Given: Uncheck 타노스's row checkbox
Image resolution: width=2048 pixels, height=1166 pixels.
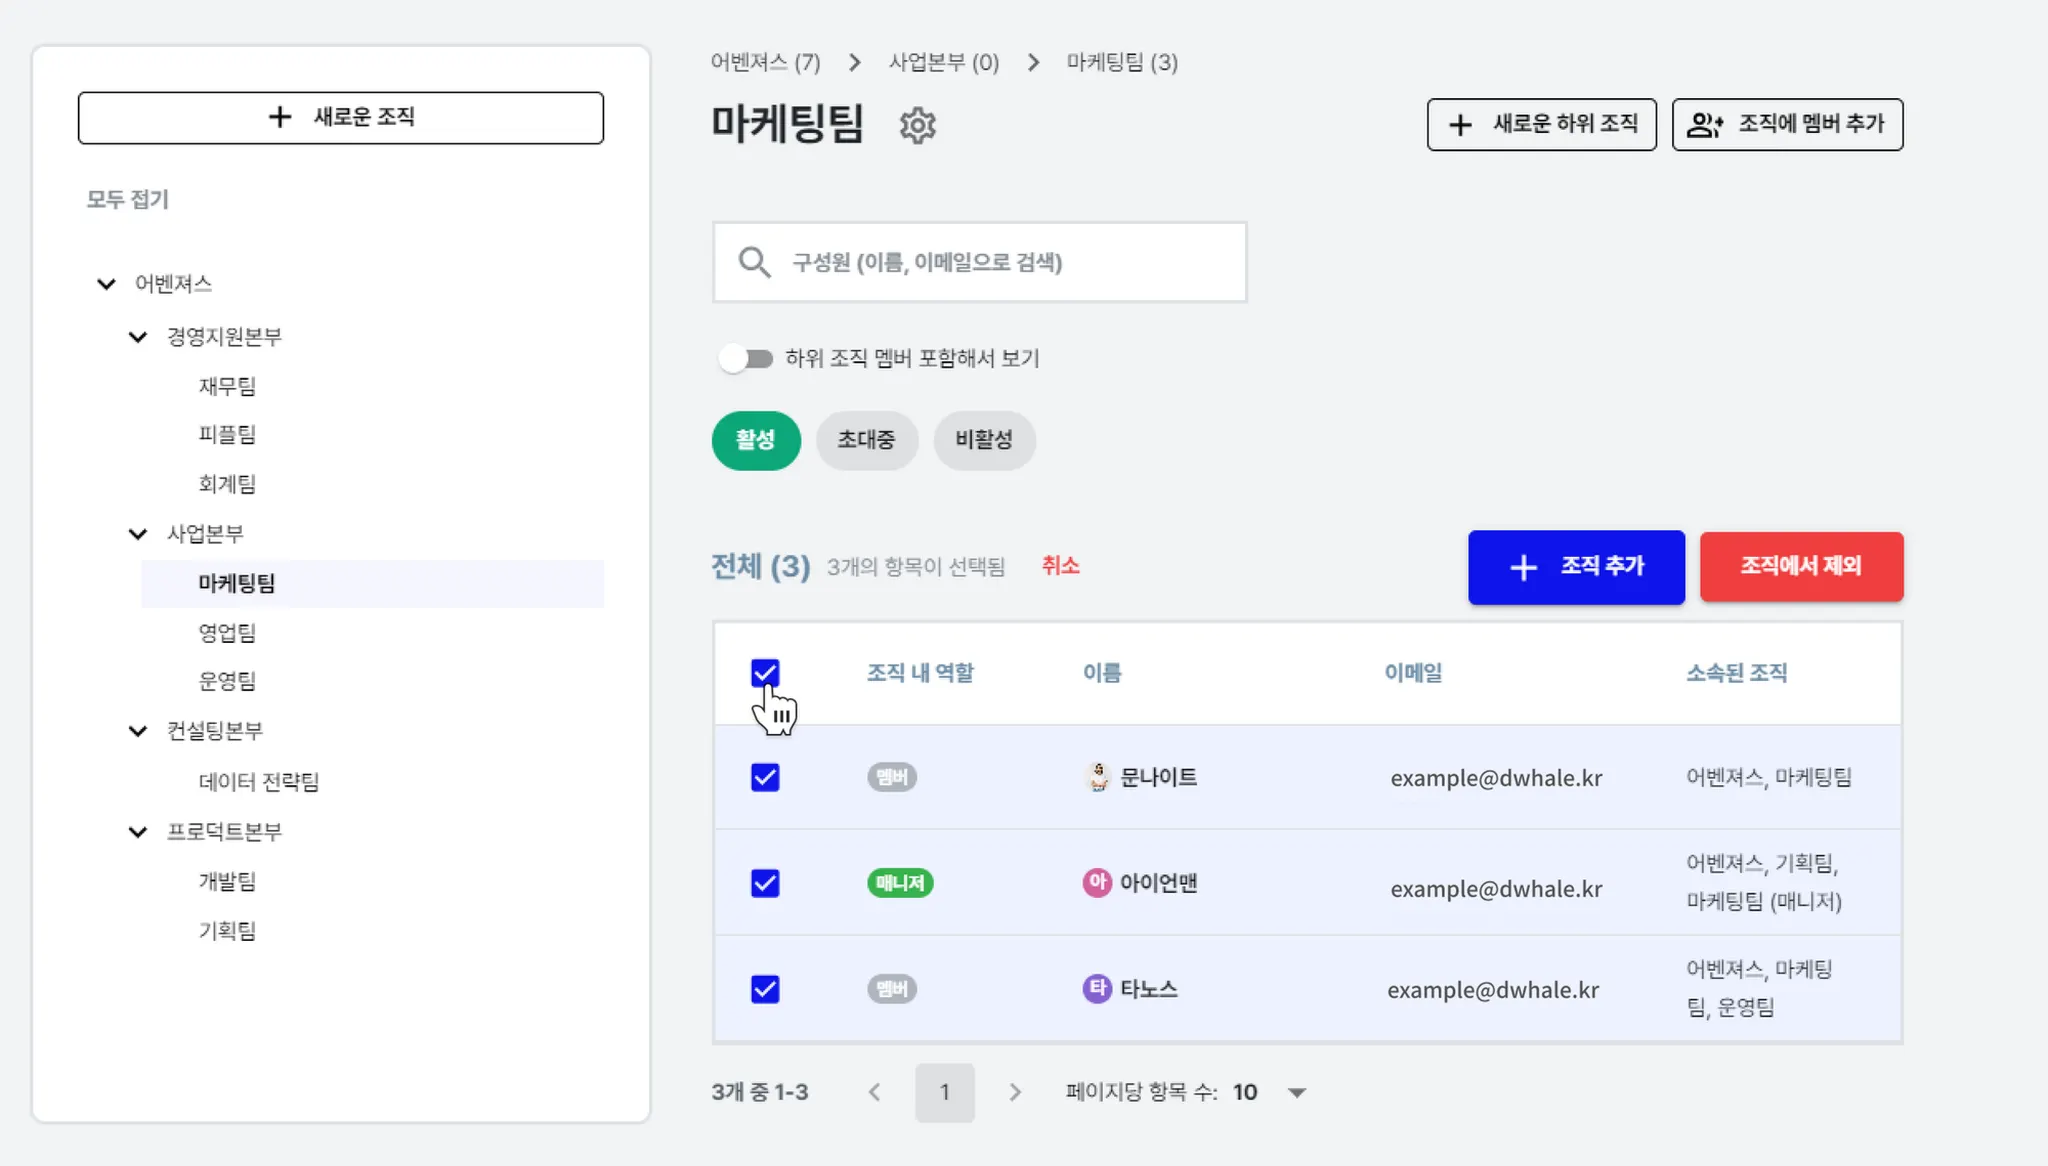Looking at the screenshot, I should point(765,989).
